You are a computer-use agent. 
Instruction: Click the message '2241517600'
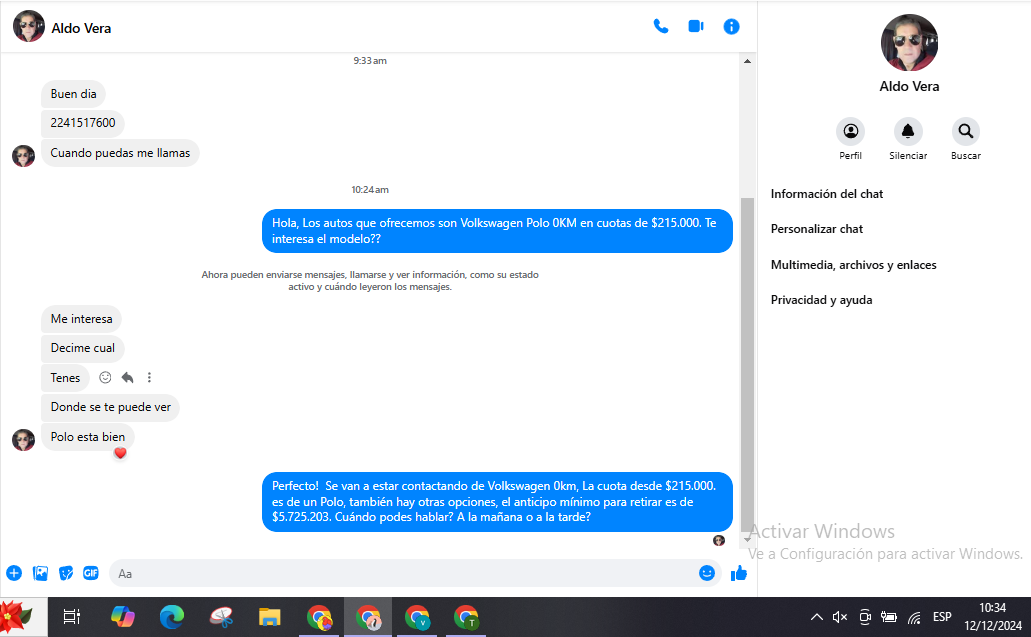tap(83, 123)
